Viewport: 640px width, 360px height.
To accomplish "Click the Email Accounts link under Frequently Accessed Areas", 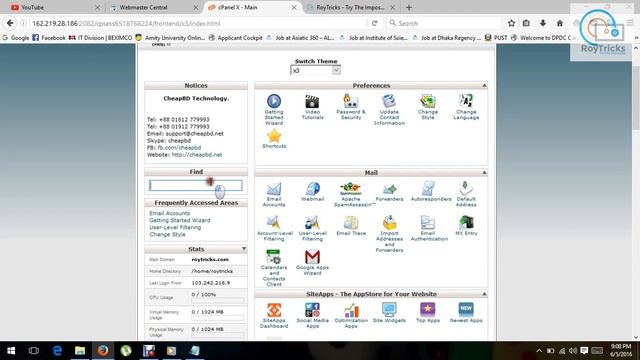I will coord(169,213).
